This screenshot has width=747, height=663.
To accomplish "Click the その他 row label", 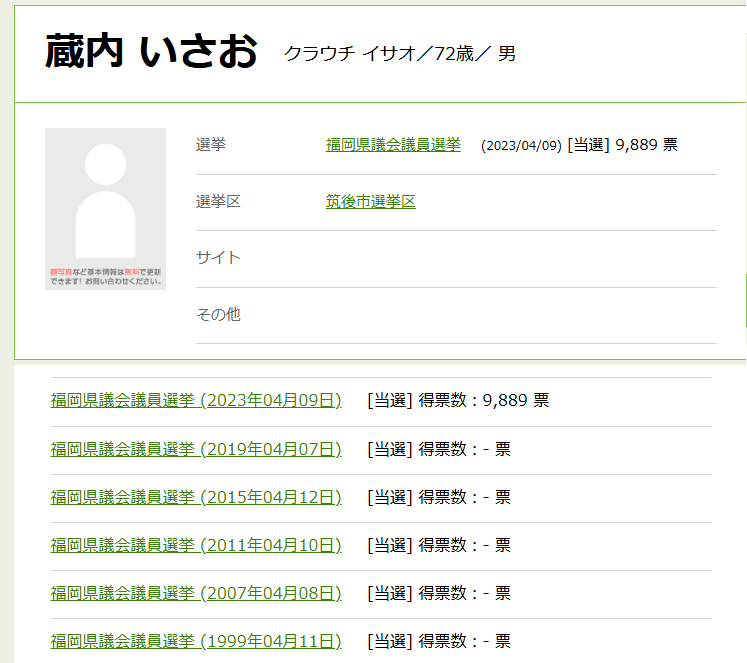I will click(x=218, y=314).
